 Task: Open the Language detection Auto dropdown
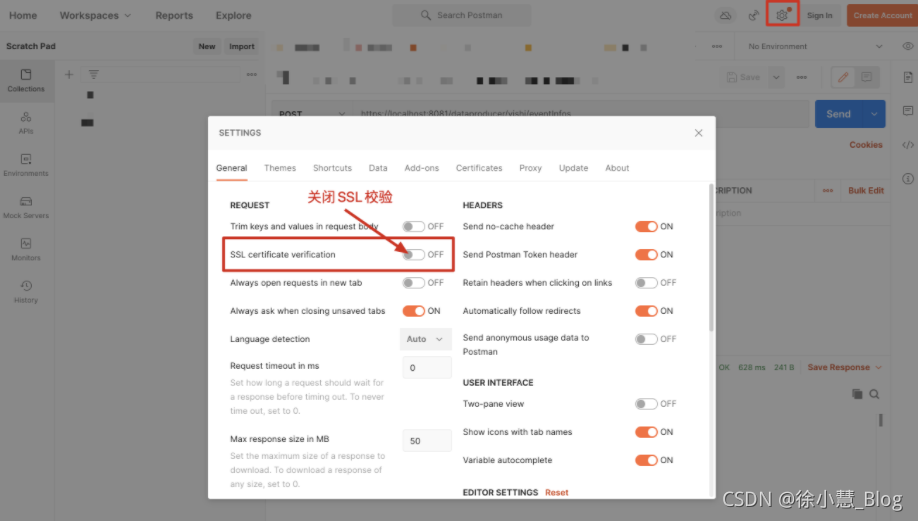click(426, 339)
